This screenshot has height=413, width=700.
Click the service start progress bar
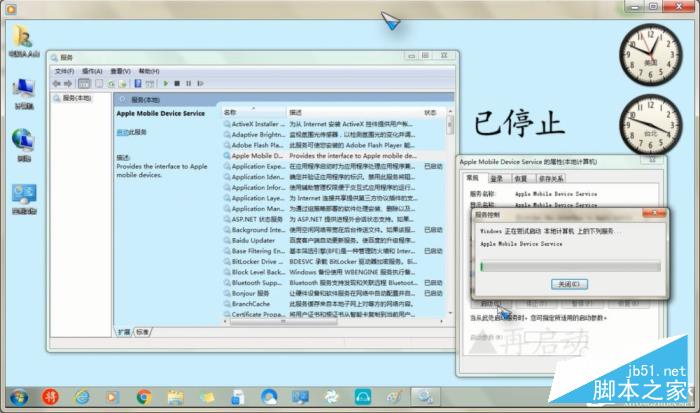click(571, 267)
